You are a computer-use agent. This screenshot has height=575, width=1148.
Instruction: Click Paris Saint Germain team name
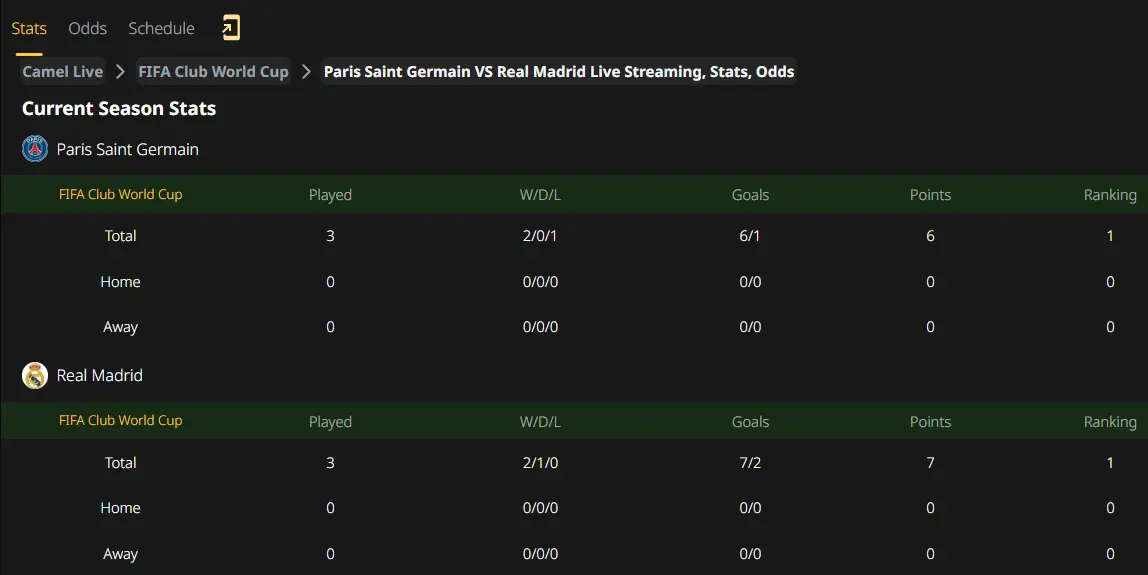(127, 149)
